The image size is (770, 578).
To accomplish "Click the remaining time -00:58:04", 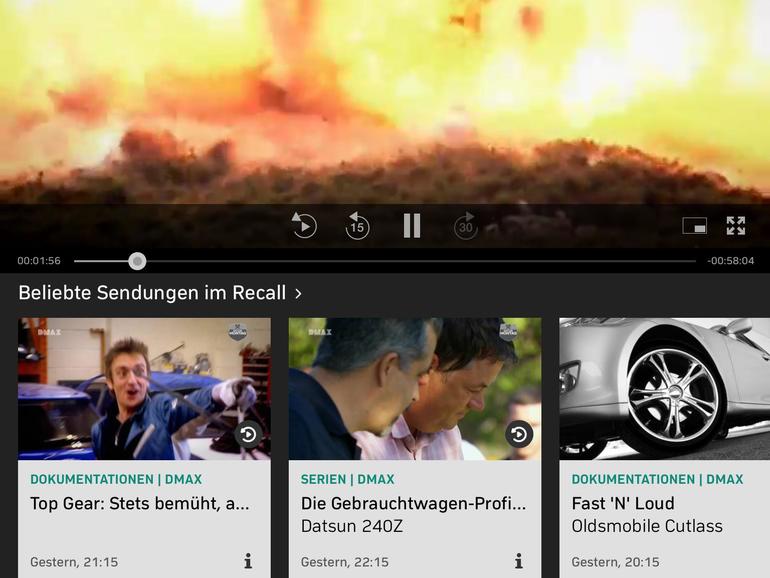I will (730, 261).
